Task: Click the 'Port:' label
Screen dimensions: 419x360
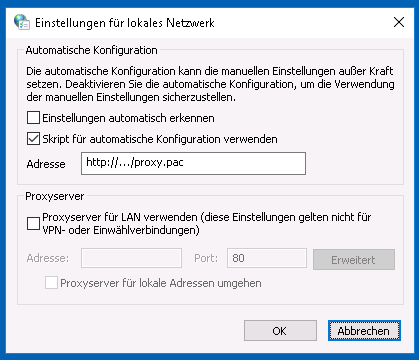Action: [206, 258]
